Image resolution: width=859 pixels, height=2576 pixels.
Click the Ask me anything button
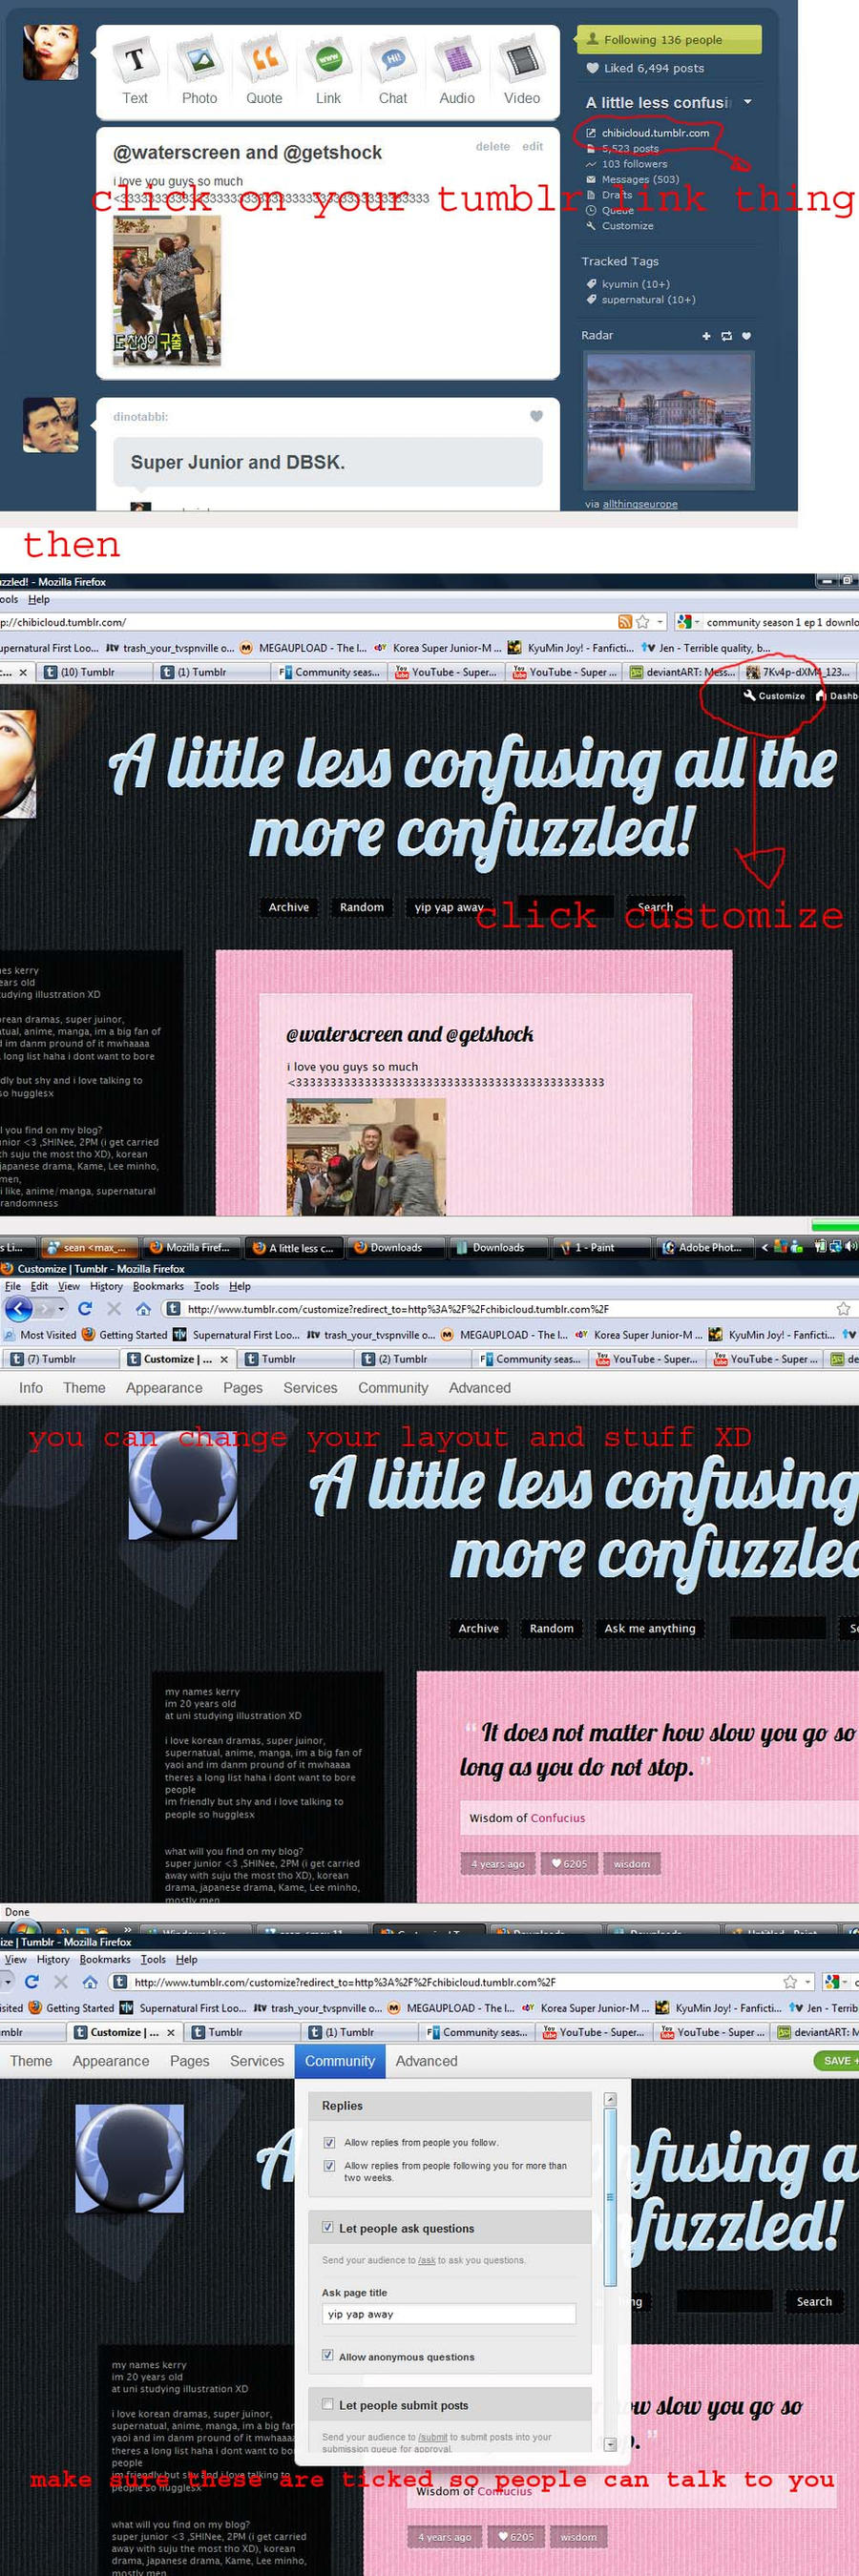click(650, 1628)
